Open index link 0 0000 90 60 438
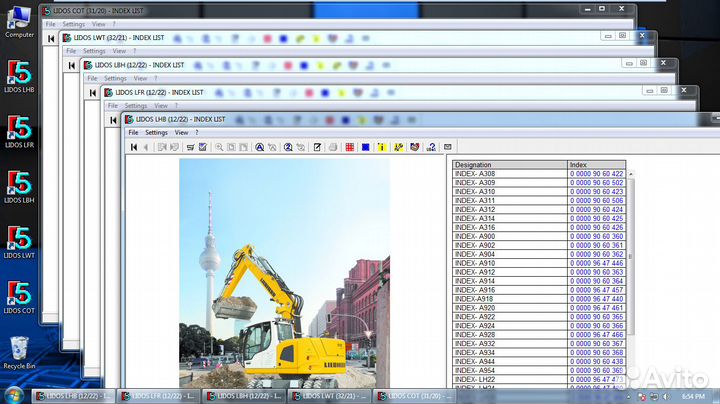Image resolution: width=720 pixels, height=404 pixels. pos(596,362)
